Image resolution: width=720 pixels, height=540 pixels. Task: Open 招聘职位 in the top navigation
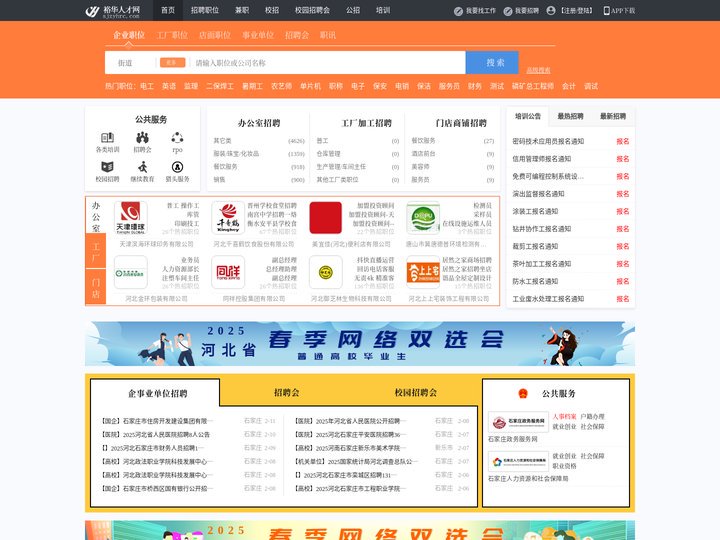coord(205,10)
